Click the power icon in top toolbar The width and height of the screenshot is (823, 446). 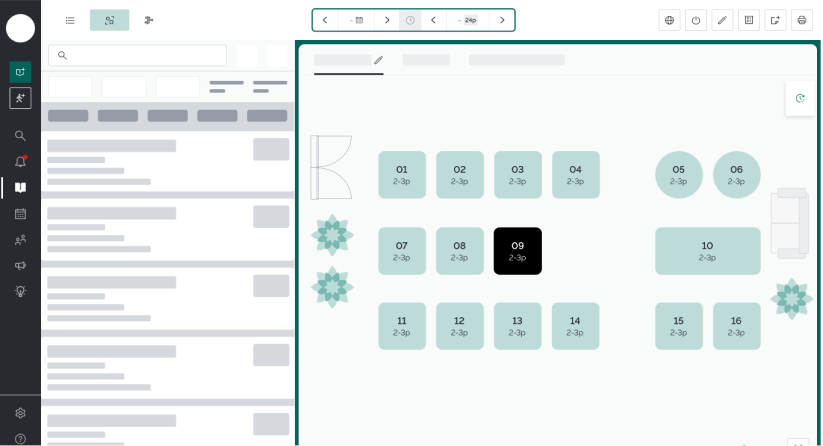696,20
